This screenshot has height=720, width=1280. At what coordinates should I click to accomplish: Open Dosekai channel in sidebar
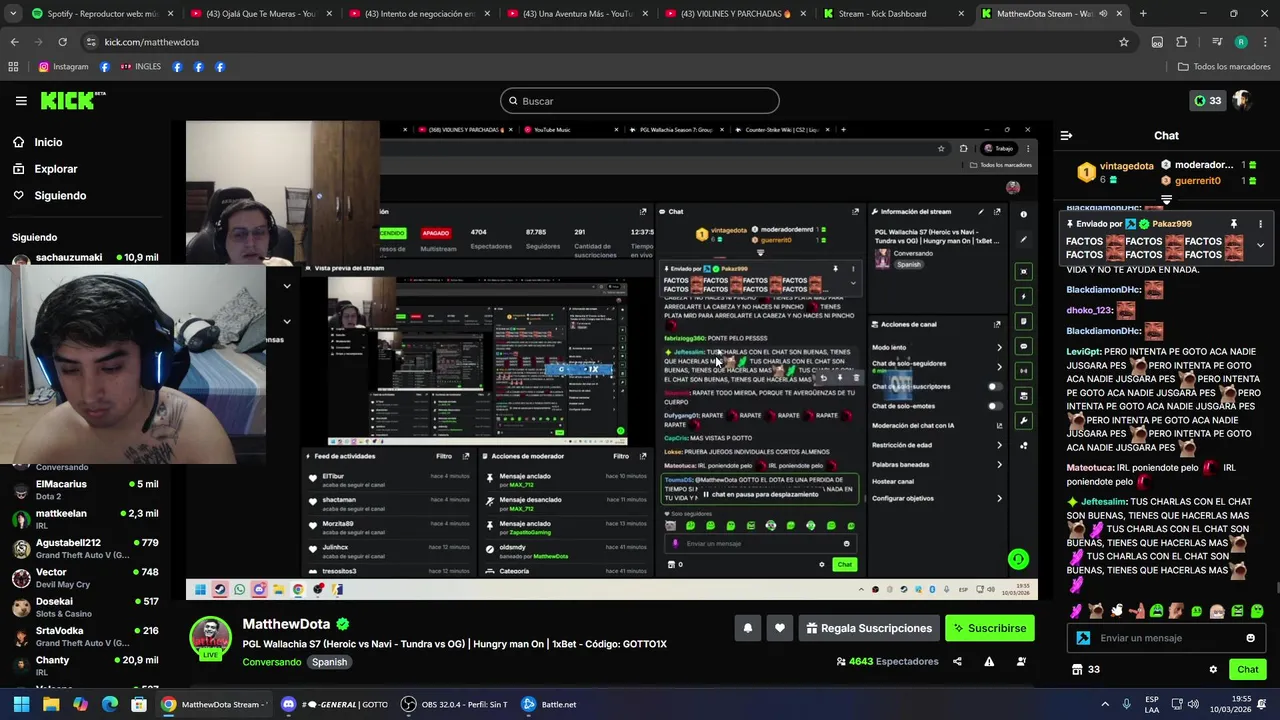coord(85,607)
